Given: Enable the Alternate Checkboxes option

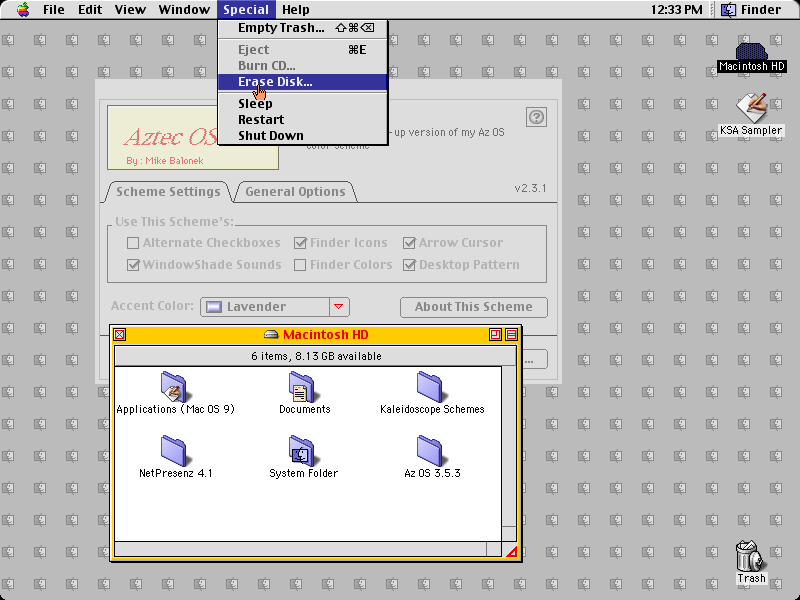Looking at the screenshot, I should [x=133, y=243].
